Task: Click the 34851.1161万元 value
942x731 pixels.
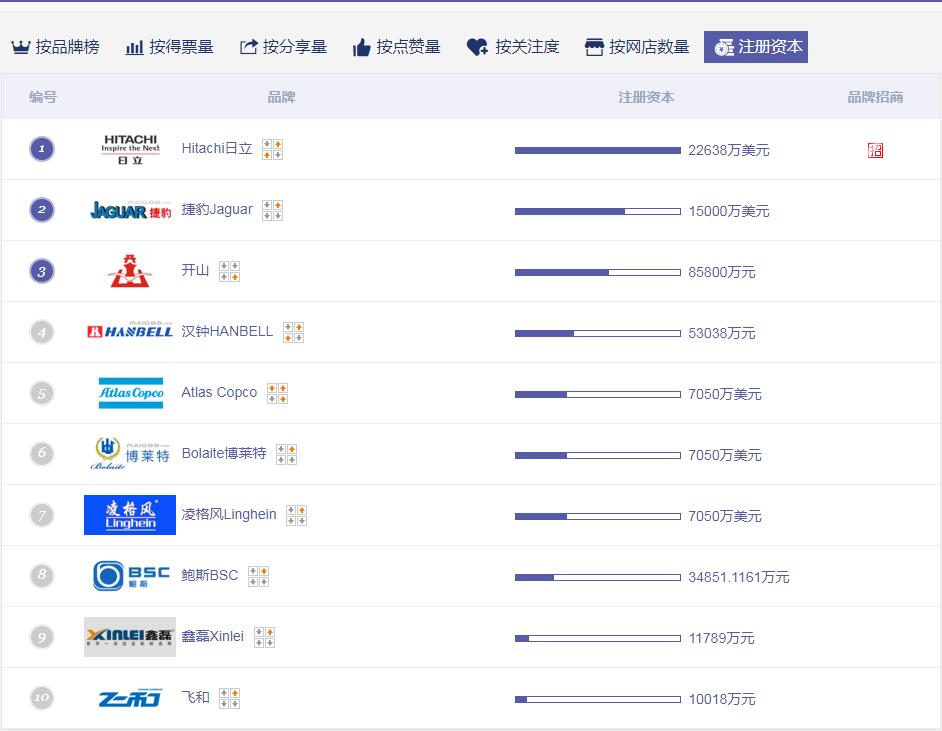Action: (739, 577)
